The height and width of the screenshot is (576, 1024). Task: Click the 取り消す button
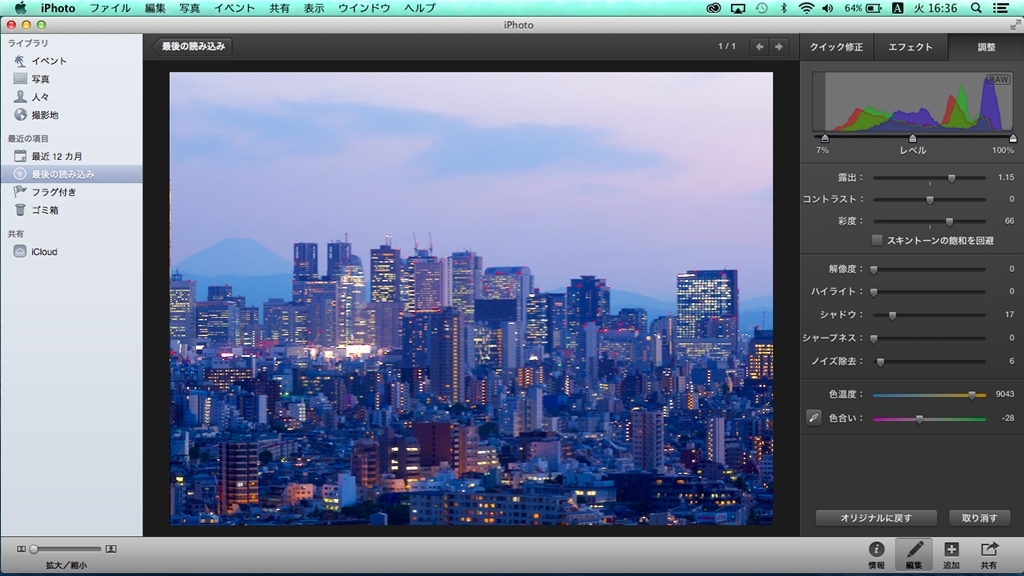click(x=979, y=518)
